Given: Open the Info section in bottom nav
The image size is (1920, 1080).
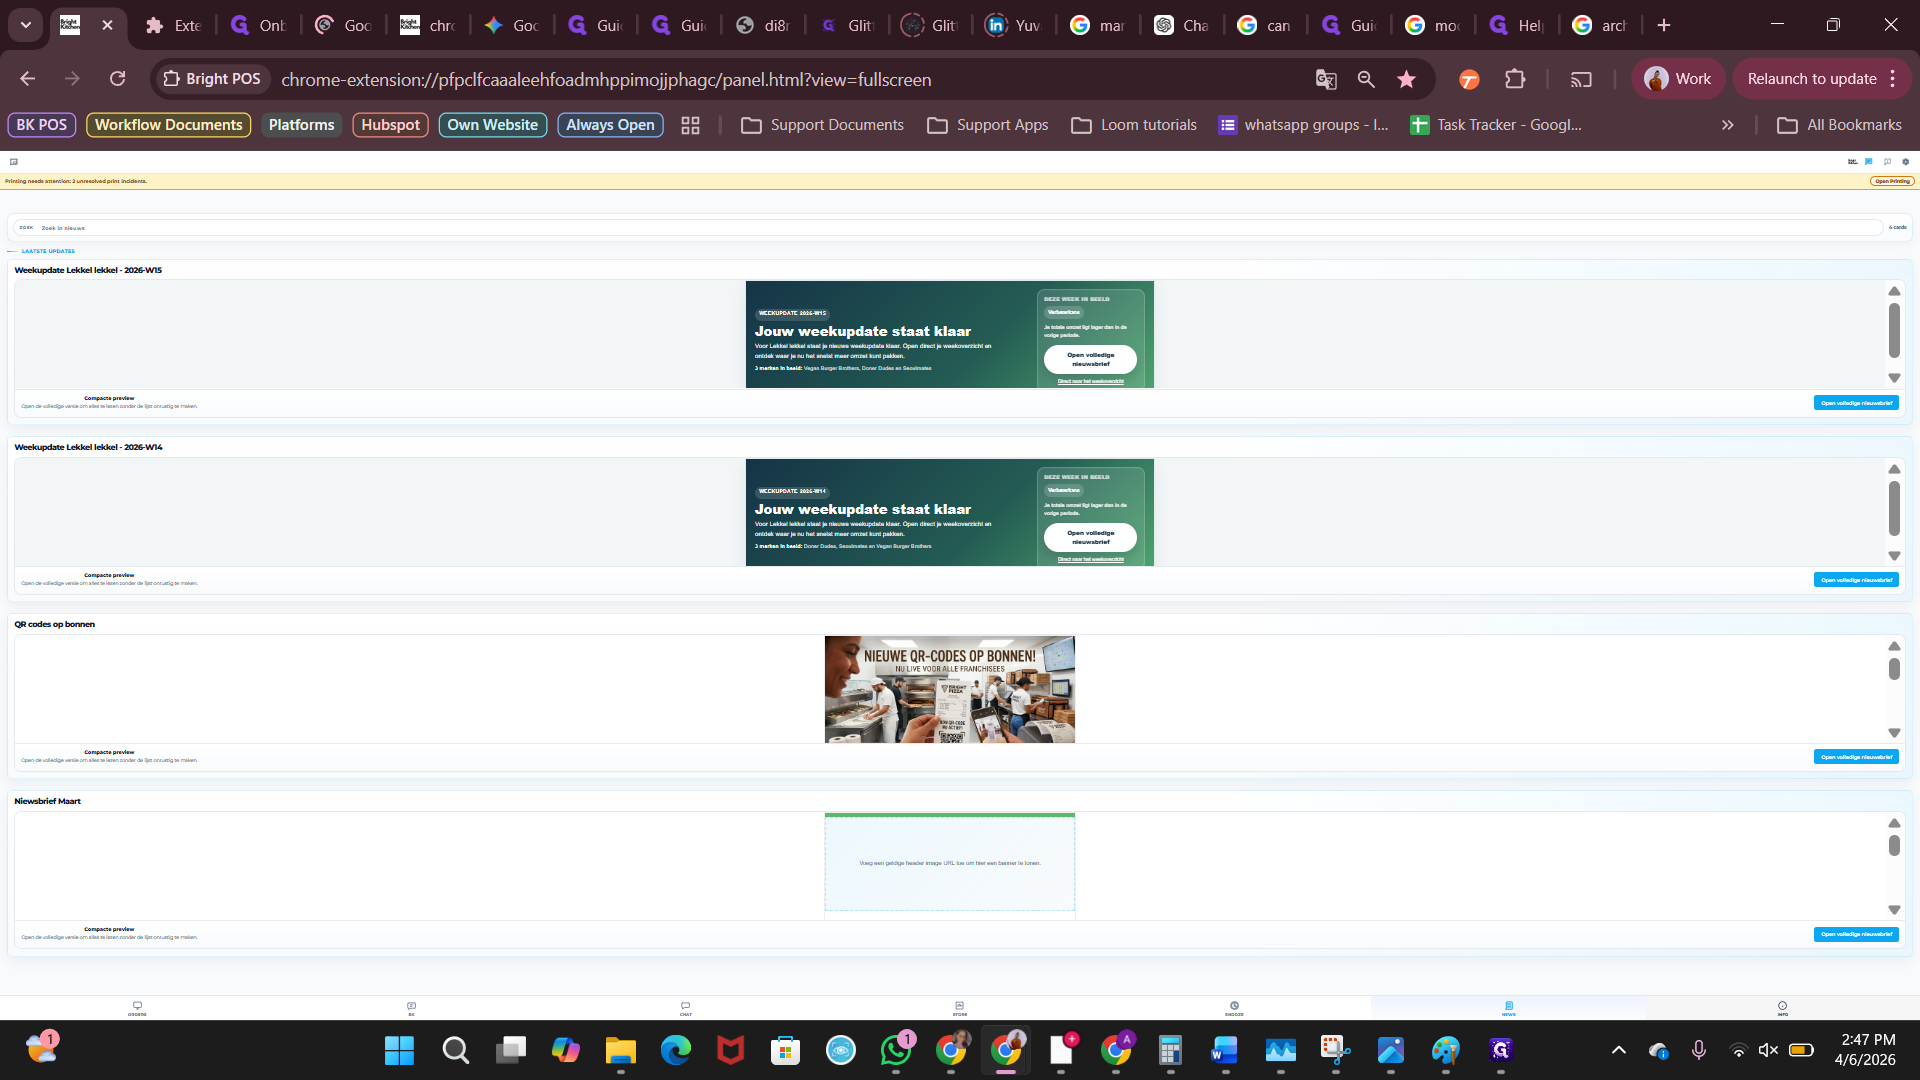Looking at the screenshot, I should click(x=1782, y=1008).
